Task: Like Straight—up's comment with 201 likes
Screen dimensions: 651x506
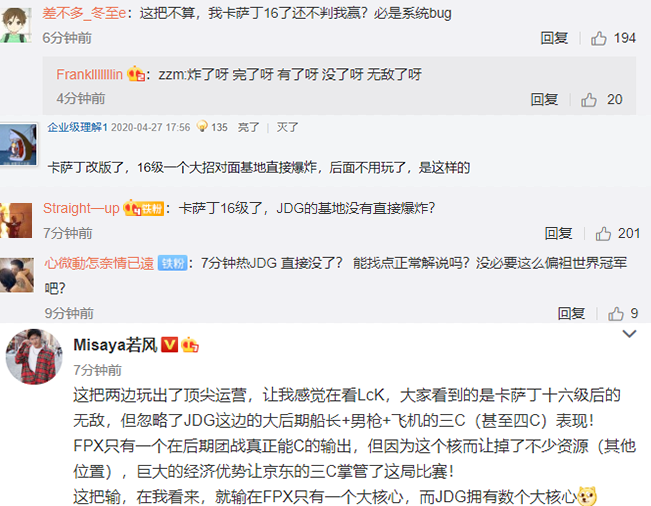Action: click(x=603, y=234)
